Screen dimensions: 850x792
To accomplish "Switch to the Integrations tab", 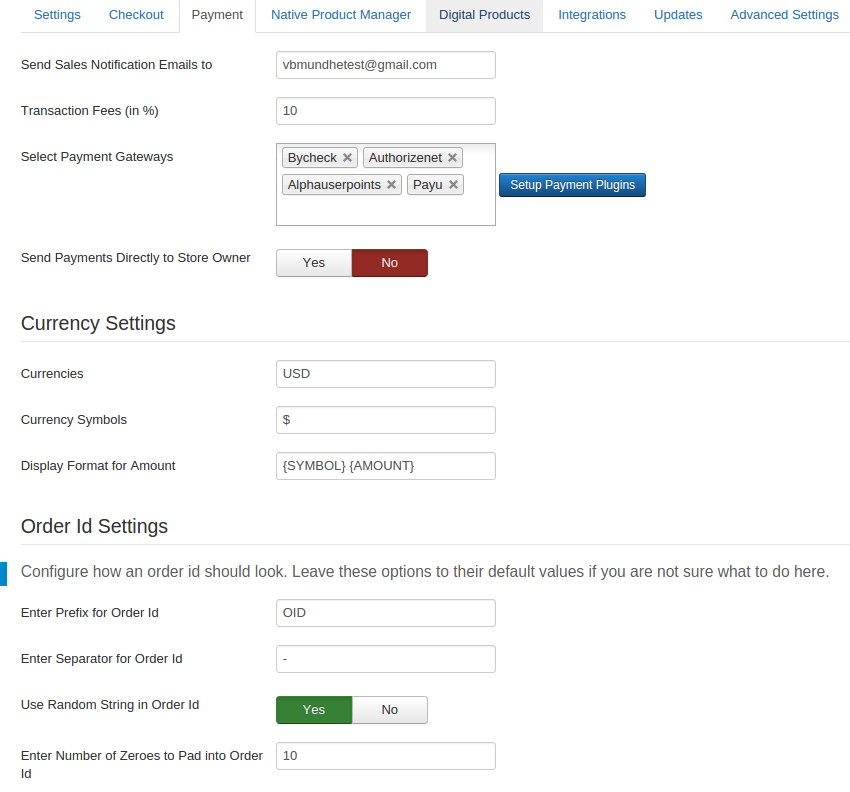I will (592, 15).
